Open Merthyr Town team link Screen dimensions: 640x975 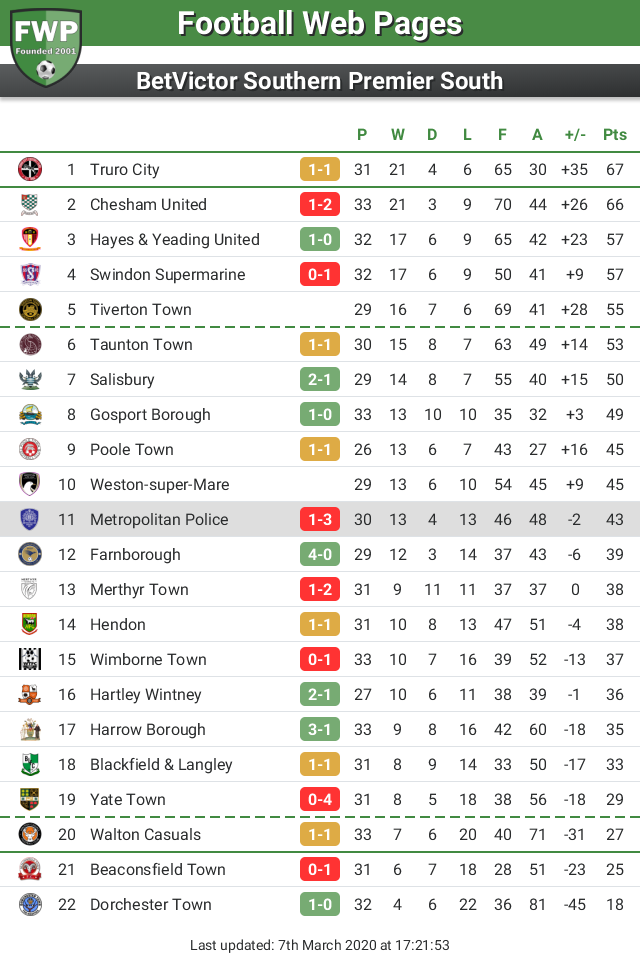pos(139,589)
